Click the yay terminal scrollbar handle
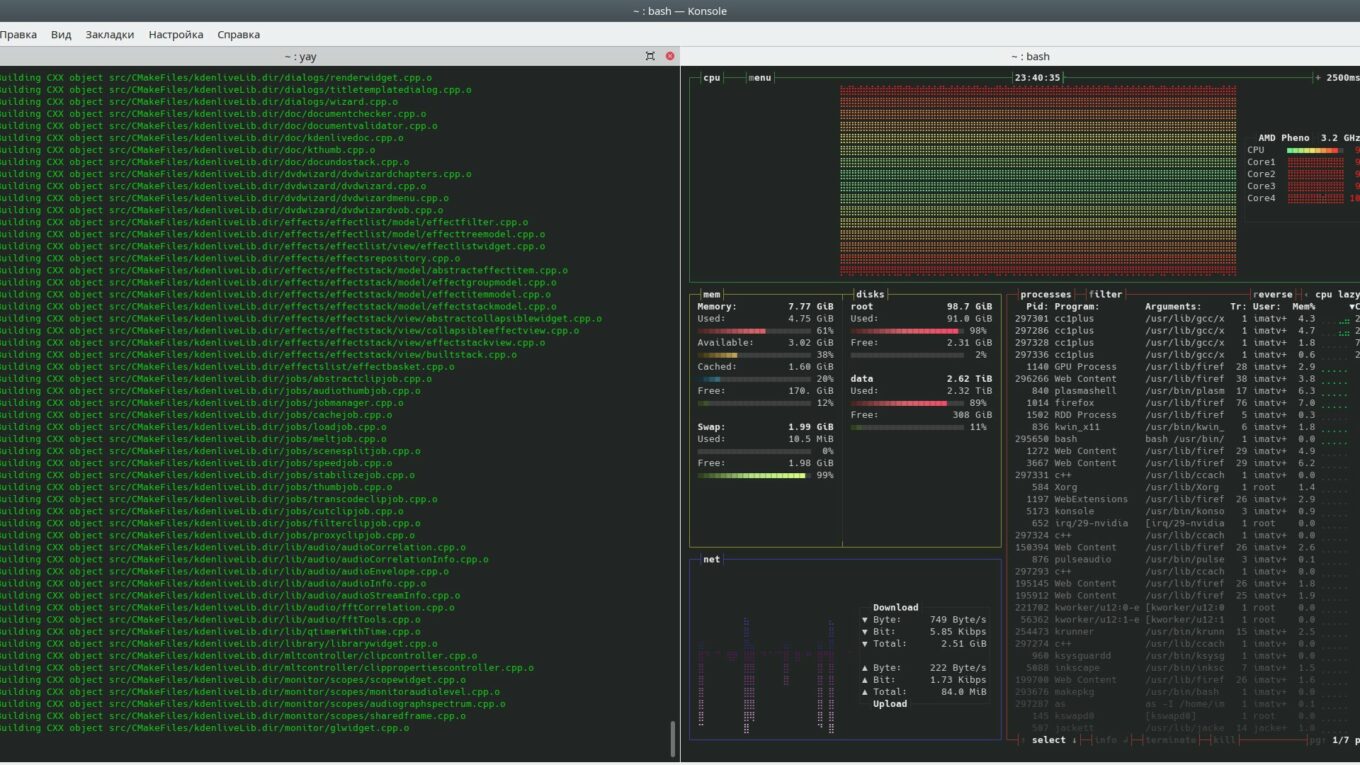1360x765 pixels. click(673, 739)
